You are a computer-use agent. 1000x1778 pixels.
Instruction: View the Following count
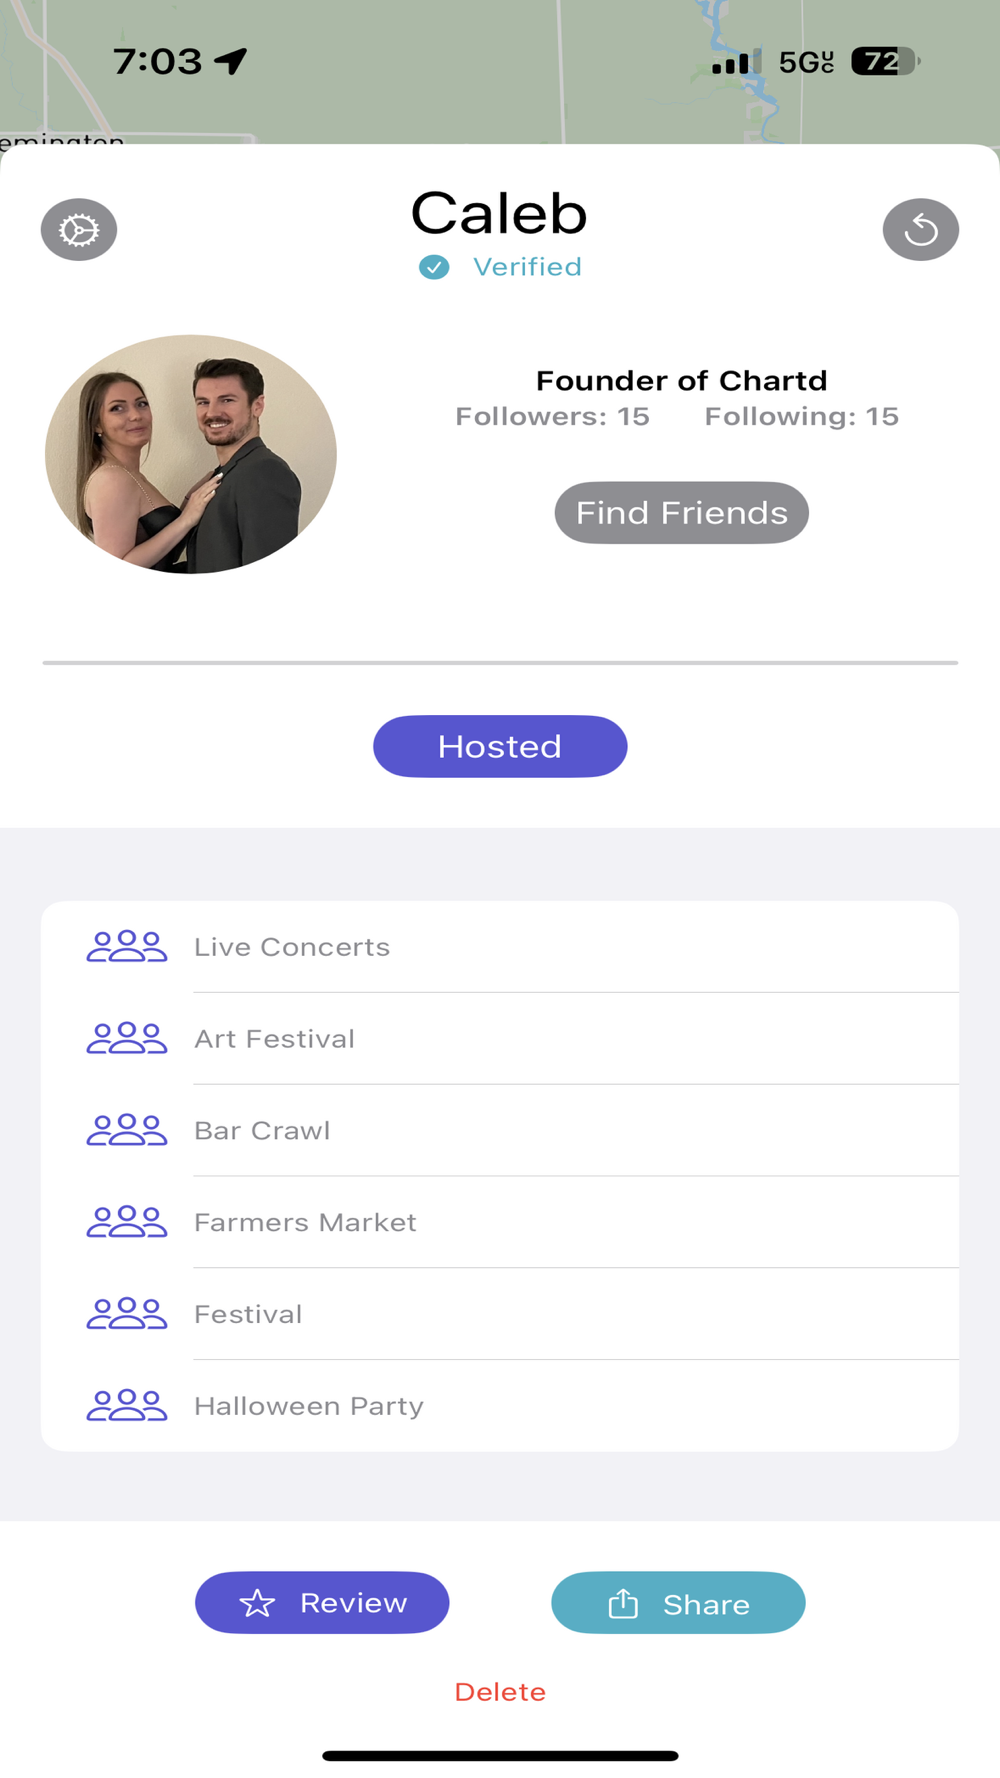[x=801, y=416]
